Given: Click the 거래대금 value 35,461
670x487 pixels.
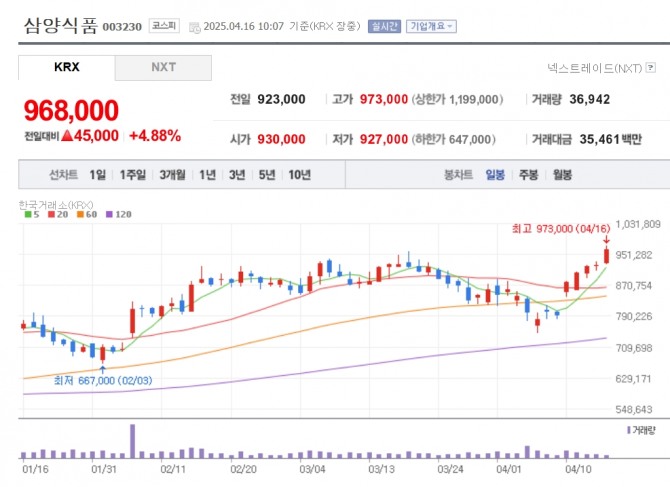Looking at the screenshot, I should 599,139.
